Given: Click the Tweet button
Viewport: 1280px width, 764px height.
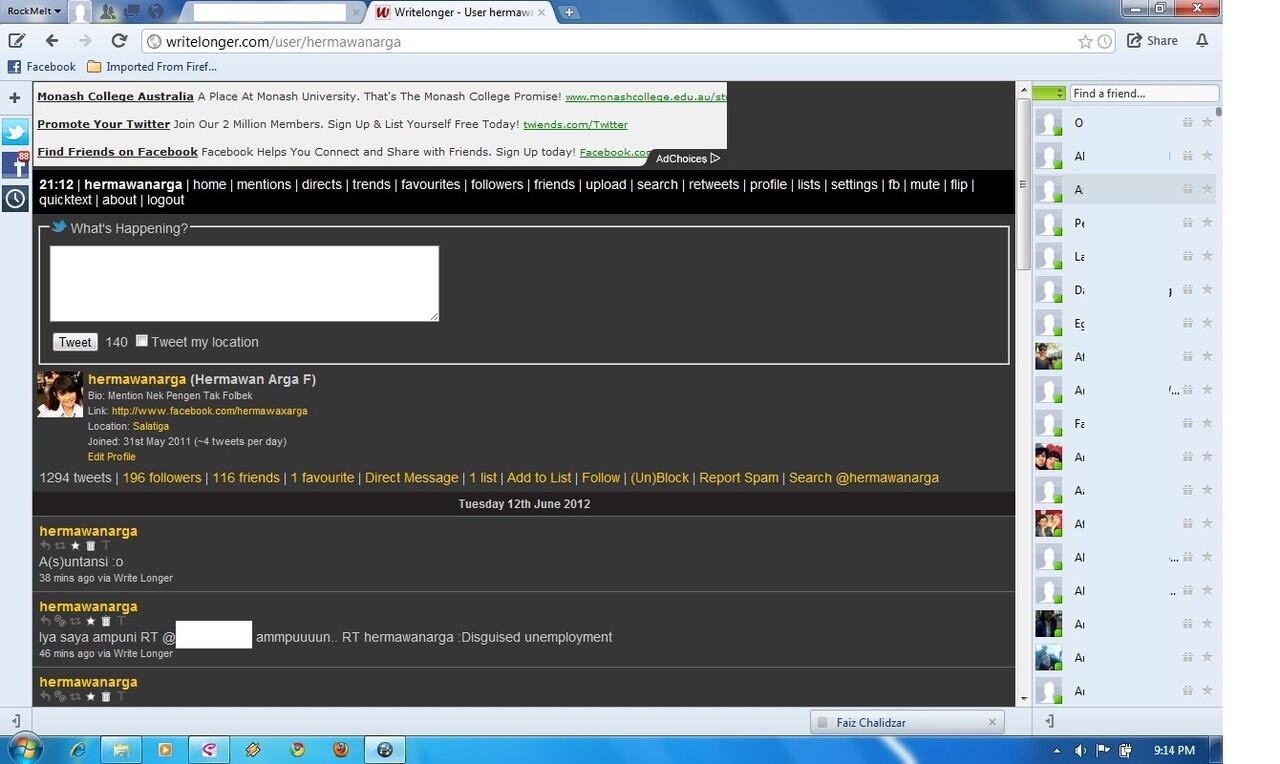Looking at the screenshot, I should pyautogui.click(x=75, y=342).
